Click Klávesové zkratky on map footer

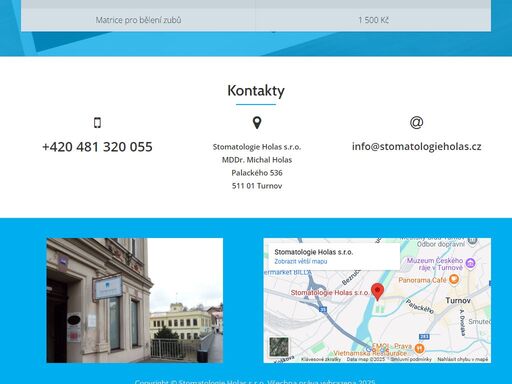tap(321, 359)
